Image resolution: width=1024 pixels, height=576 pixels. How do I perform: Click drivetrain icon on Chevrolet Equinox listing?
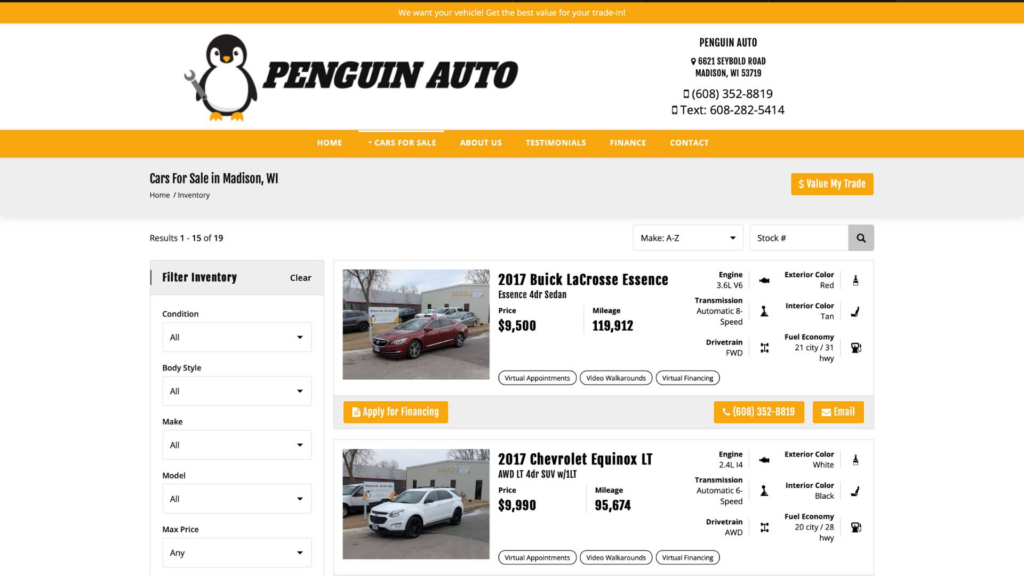(764, 528)
